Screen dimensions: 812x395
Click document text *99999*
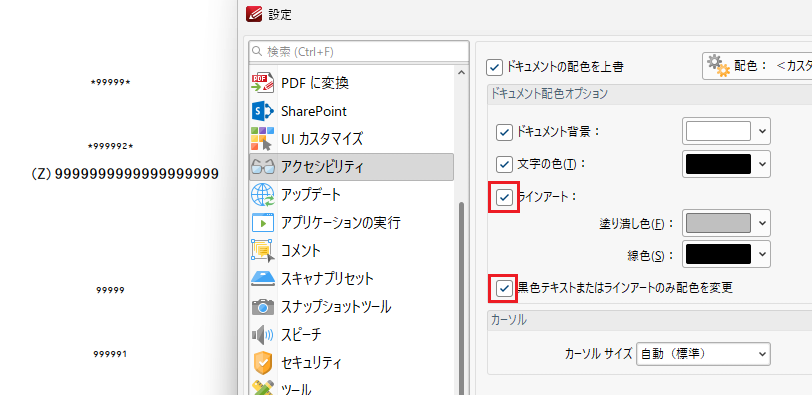click(x=110, y=82)
